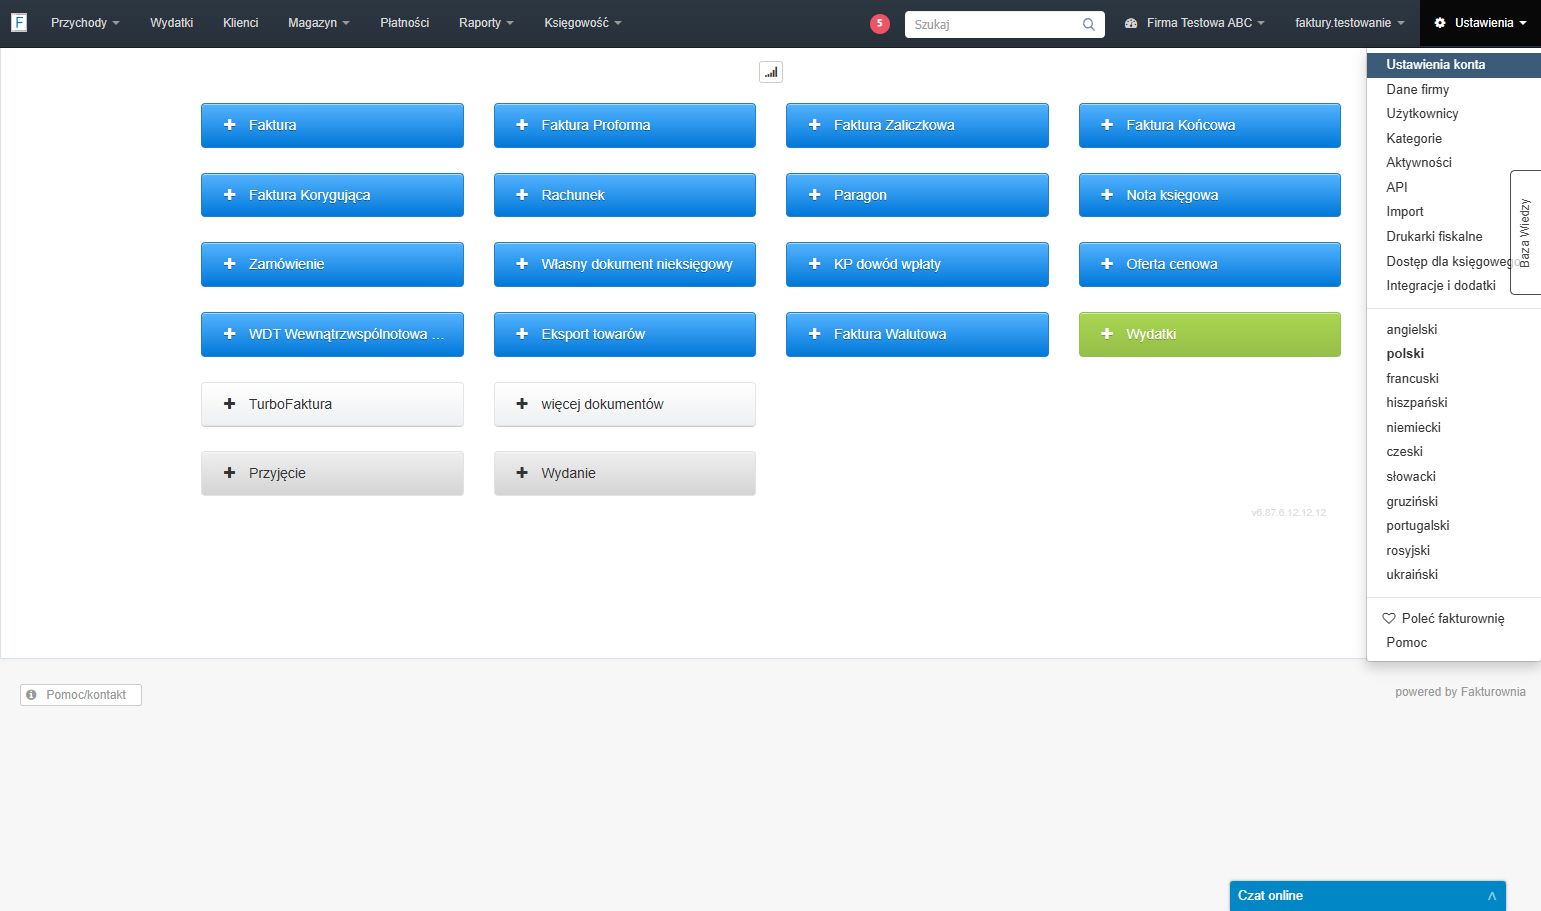Image resolution: width=1541 pixels, height=911 pixels.
Task: Create an Oferta cenowa
Action: [1210, 264]
